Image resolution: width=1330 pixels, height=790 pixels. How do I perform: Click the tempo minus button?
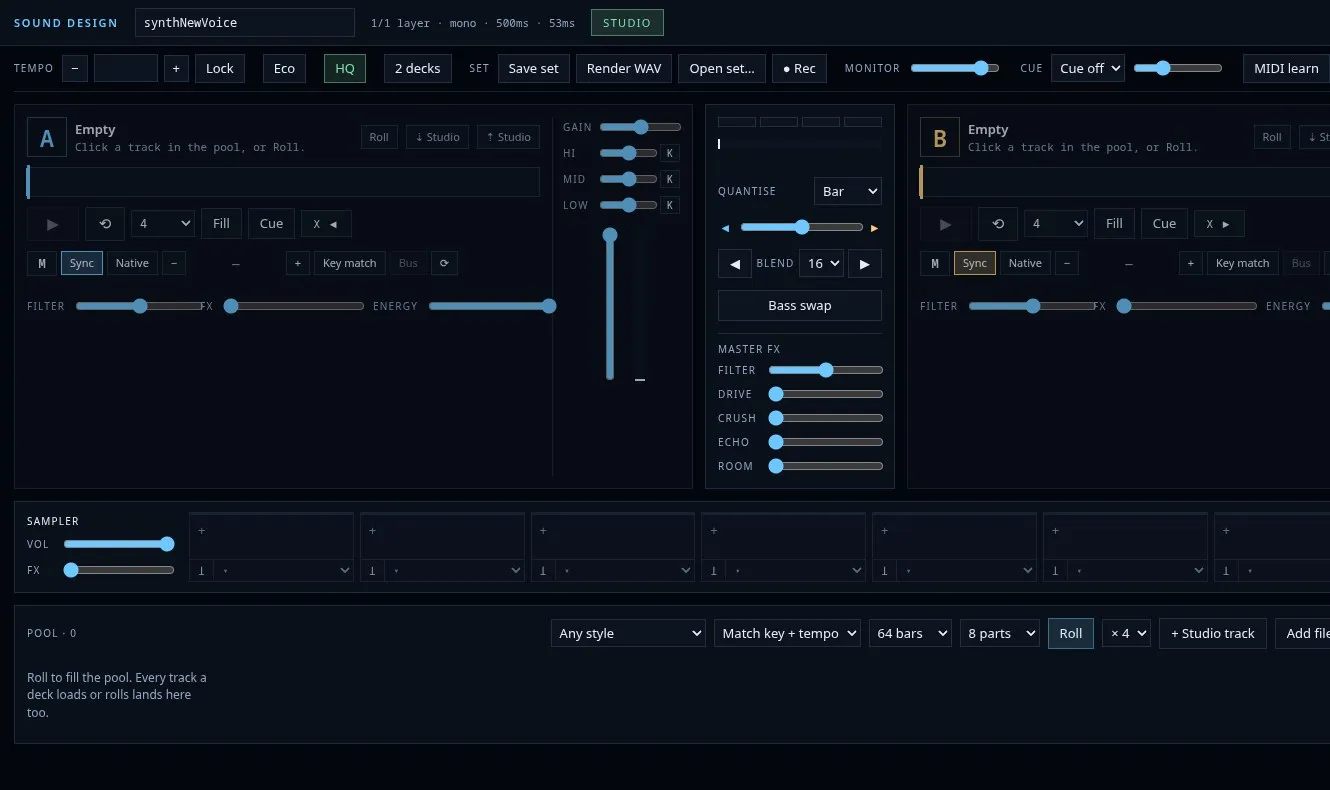point(75,68)
